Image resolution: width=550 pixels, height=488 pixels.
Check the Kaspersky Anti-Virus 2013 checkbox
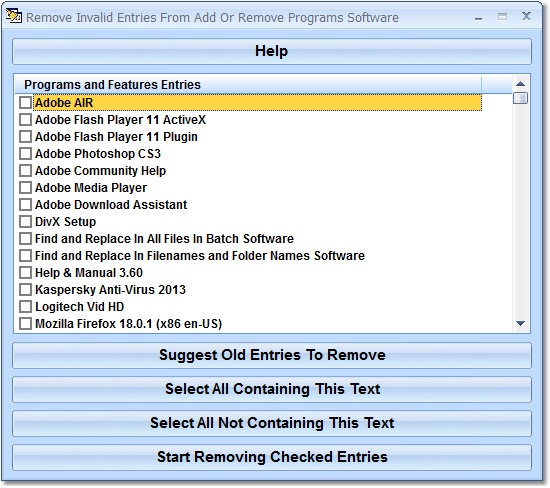[x=25, y=290]
